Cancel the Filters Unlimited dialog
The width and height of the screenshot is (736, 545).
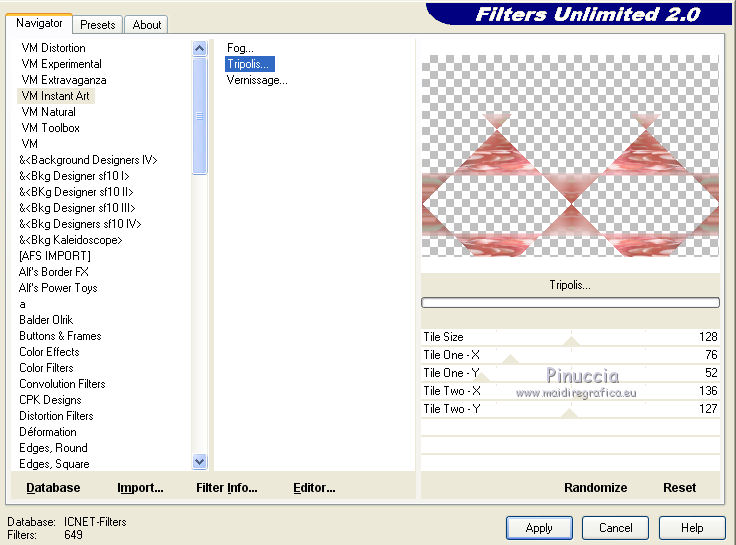pos(615,528)
